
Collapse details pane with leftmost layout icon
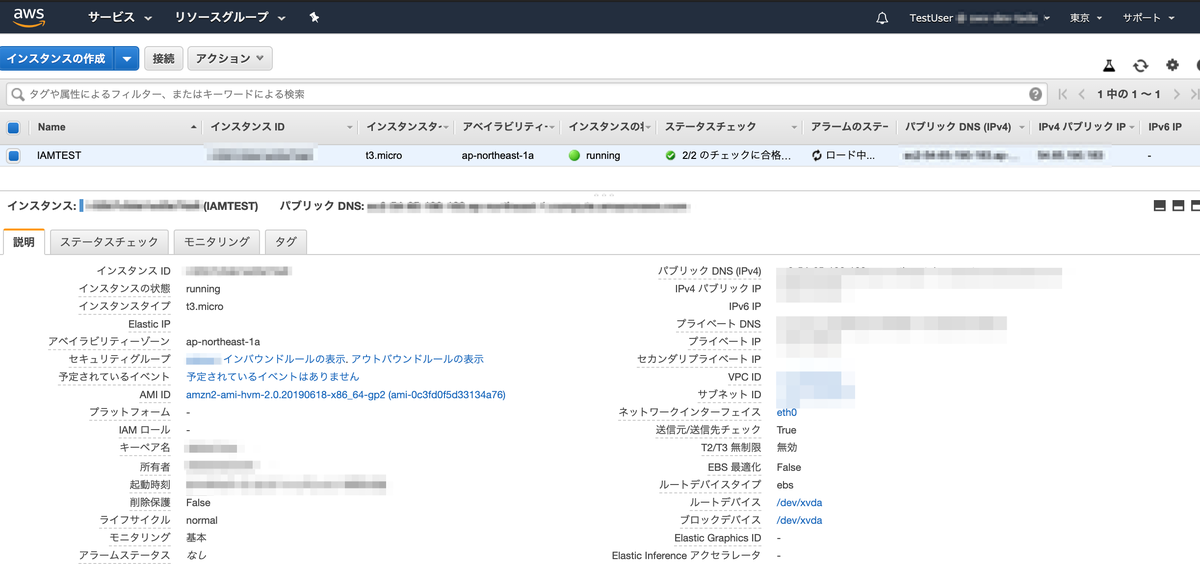[x=1159, y=206]
